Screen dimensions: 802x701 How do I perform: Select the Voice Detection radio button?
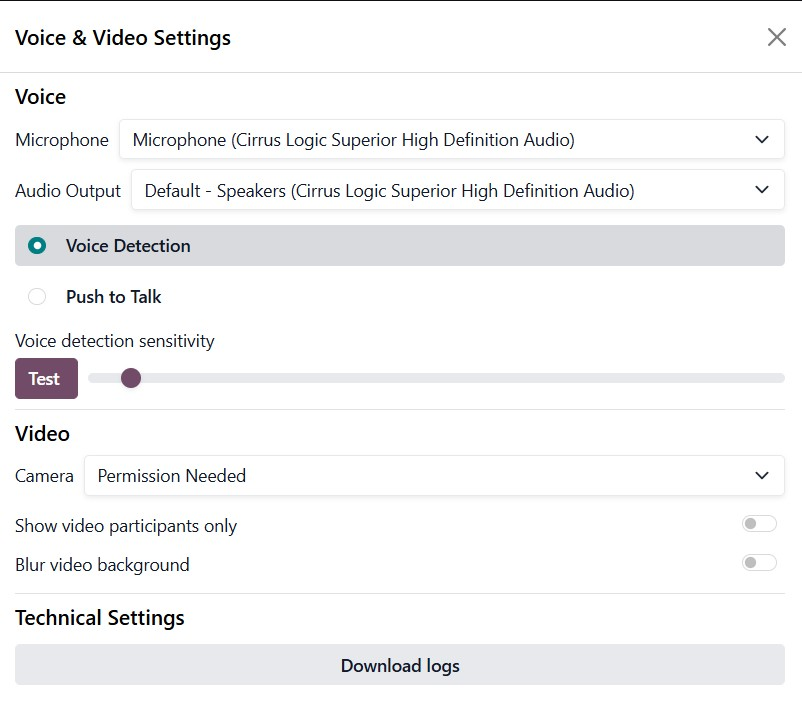[37, 246]
